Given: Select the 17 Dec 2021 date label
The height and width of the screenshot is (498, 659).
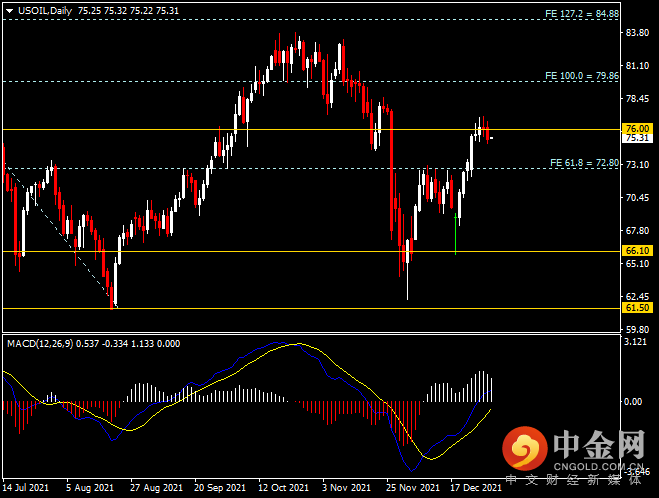Looking at the screenshot, I should [x=476, y=488].
